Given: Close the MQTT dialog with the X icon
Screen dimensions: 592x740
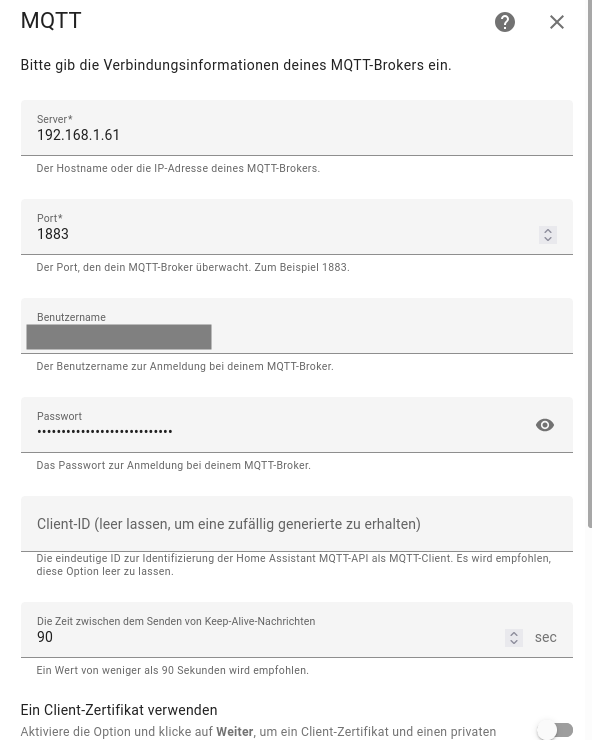Looking at the screenshot, I should click(557, 22).
